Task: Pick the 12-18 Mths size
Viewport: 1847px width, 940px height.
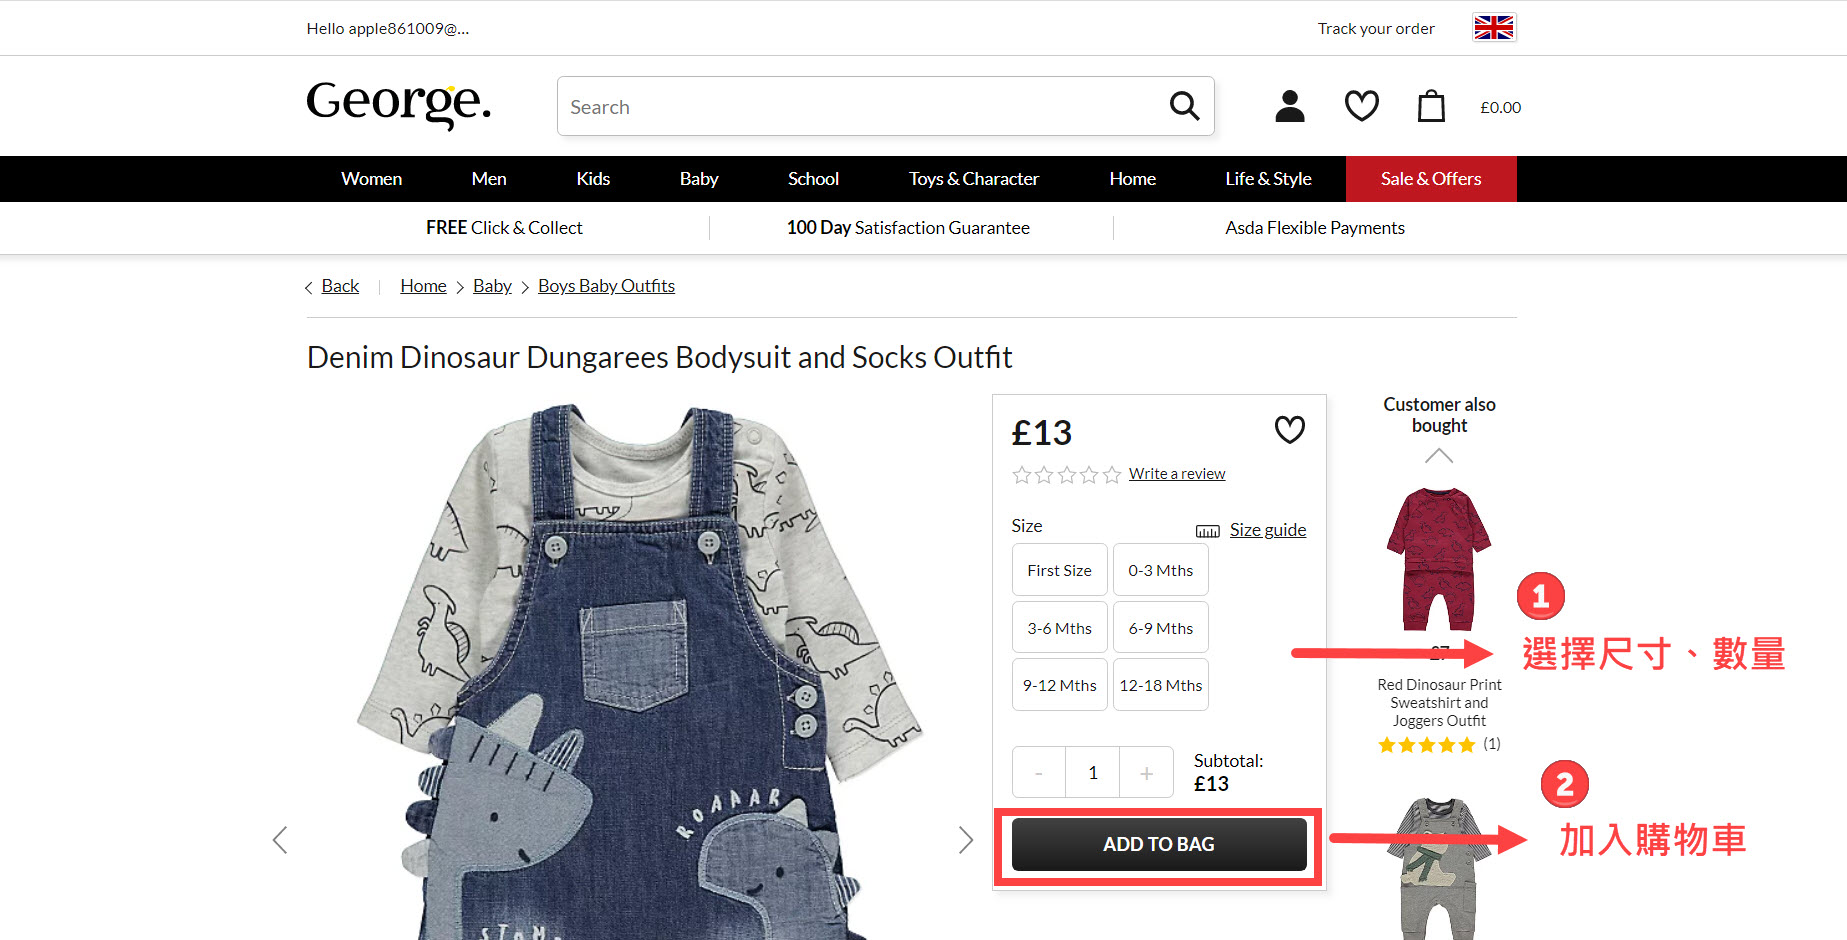Action: click(x=1160, y=685)
